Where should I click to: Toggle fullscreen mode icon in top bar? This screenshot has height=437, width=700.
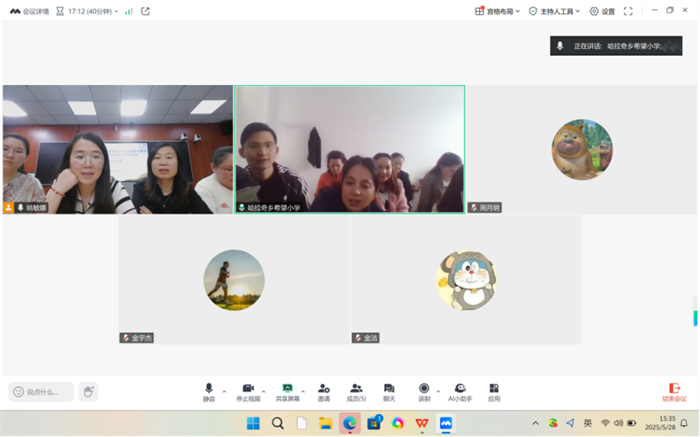[628, 11]
